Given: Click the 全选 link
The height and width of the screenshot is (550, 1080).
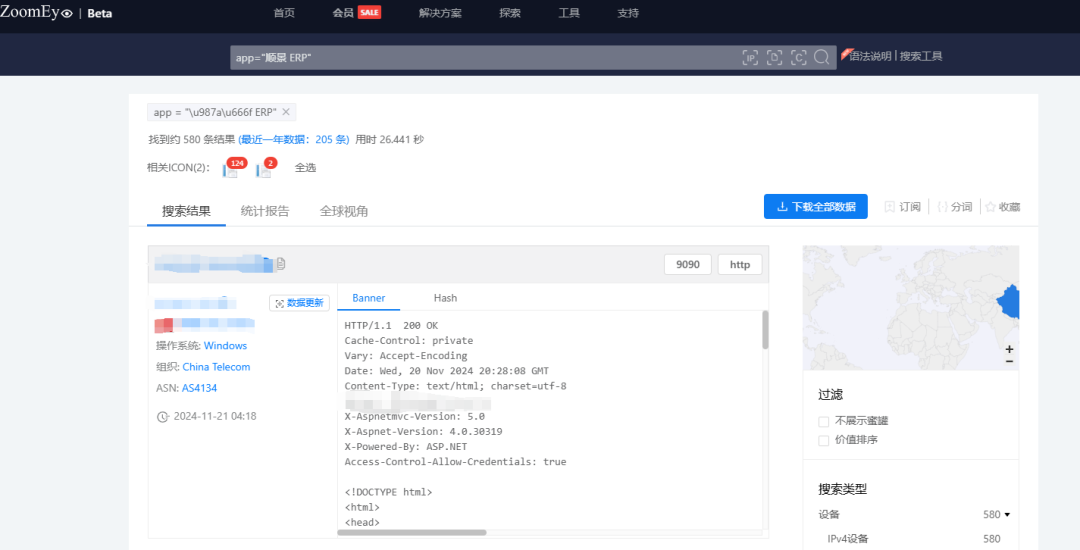Looking at the screenshot, I should point(305,167).
